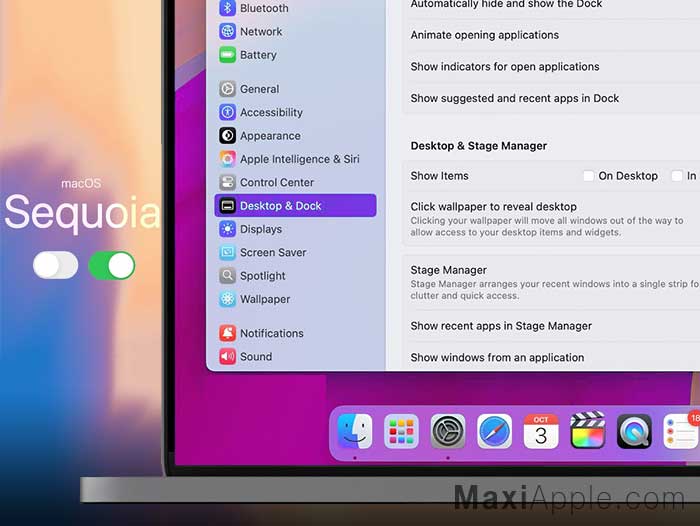The image size is (700, 526).
Task: Launch Final Cut Pro from Dock
Action: [588, 430]
